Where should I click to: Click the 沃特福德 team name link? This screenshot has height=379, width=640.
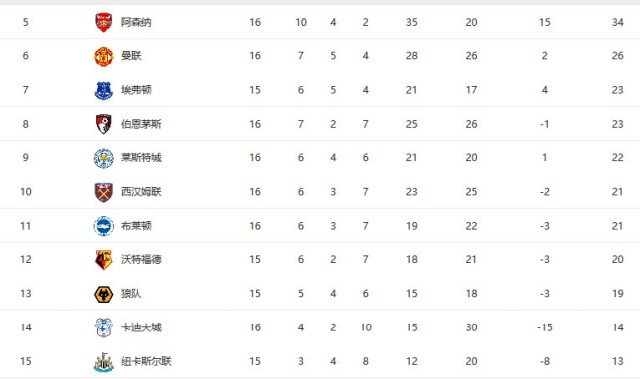[141, 259]
